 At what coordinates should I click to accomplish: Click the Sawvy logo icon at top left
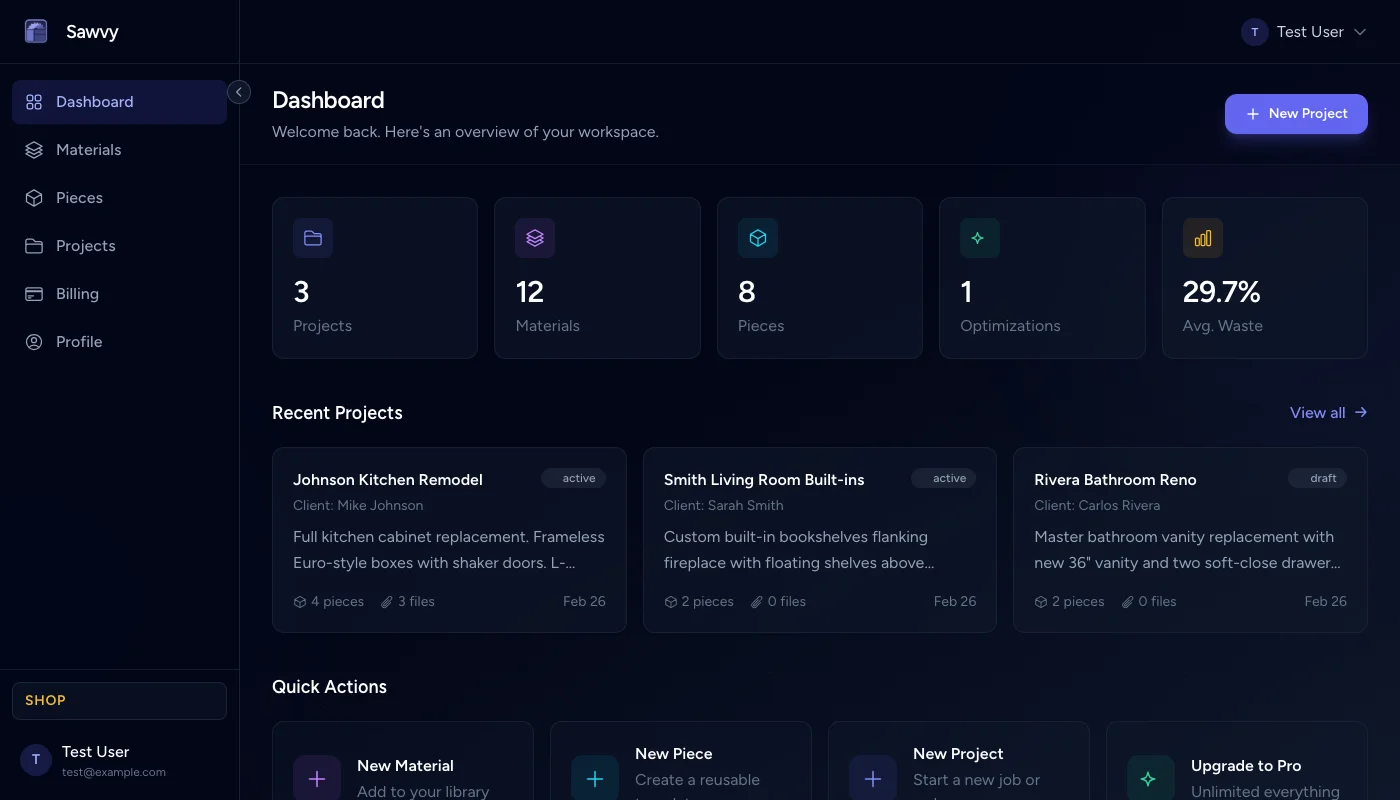(36, 31)
